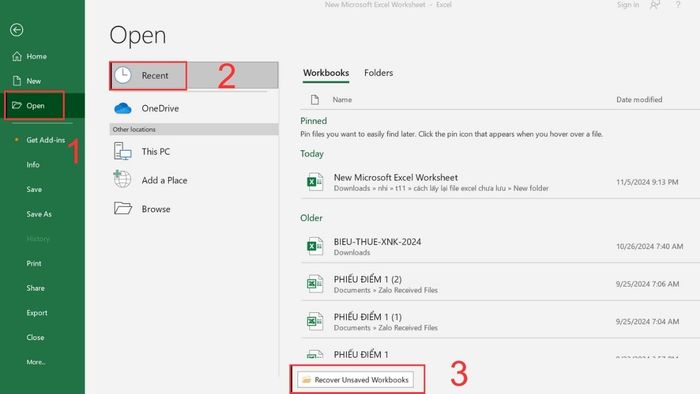This screenshot has height=394, width=700.
Task: Click the This PC computer icon
Action: coord(122,151)
